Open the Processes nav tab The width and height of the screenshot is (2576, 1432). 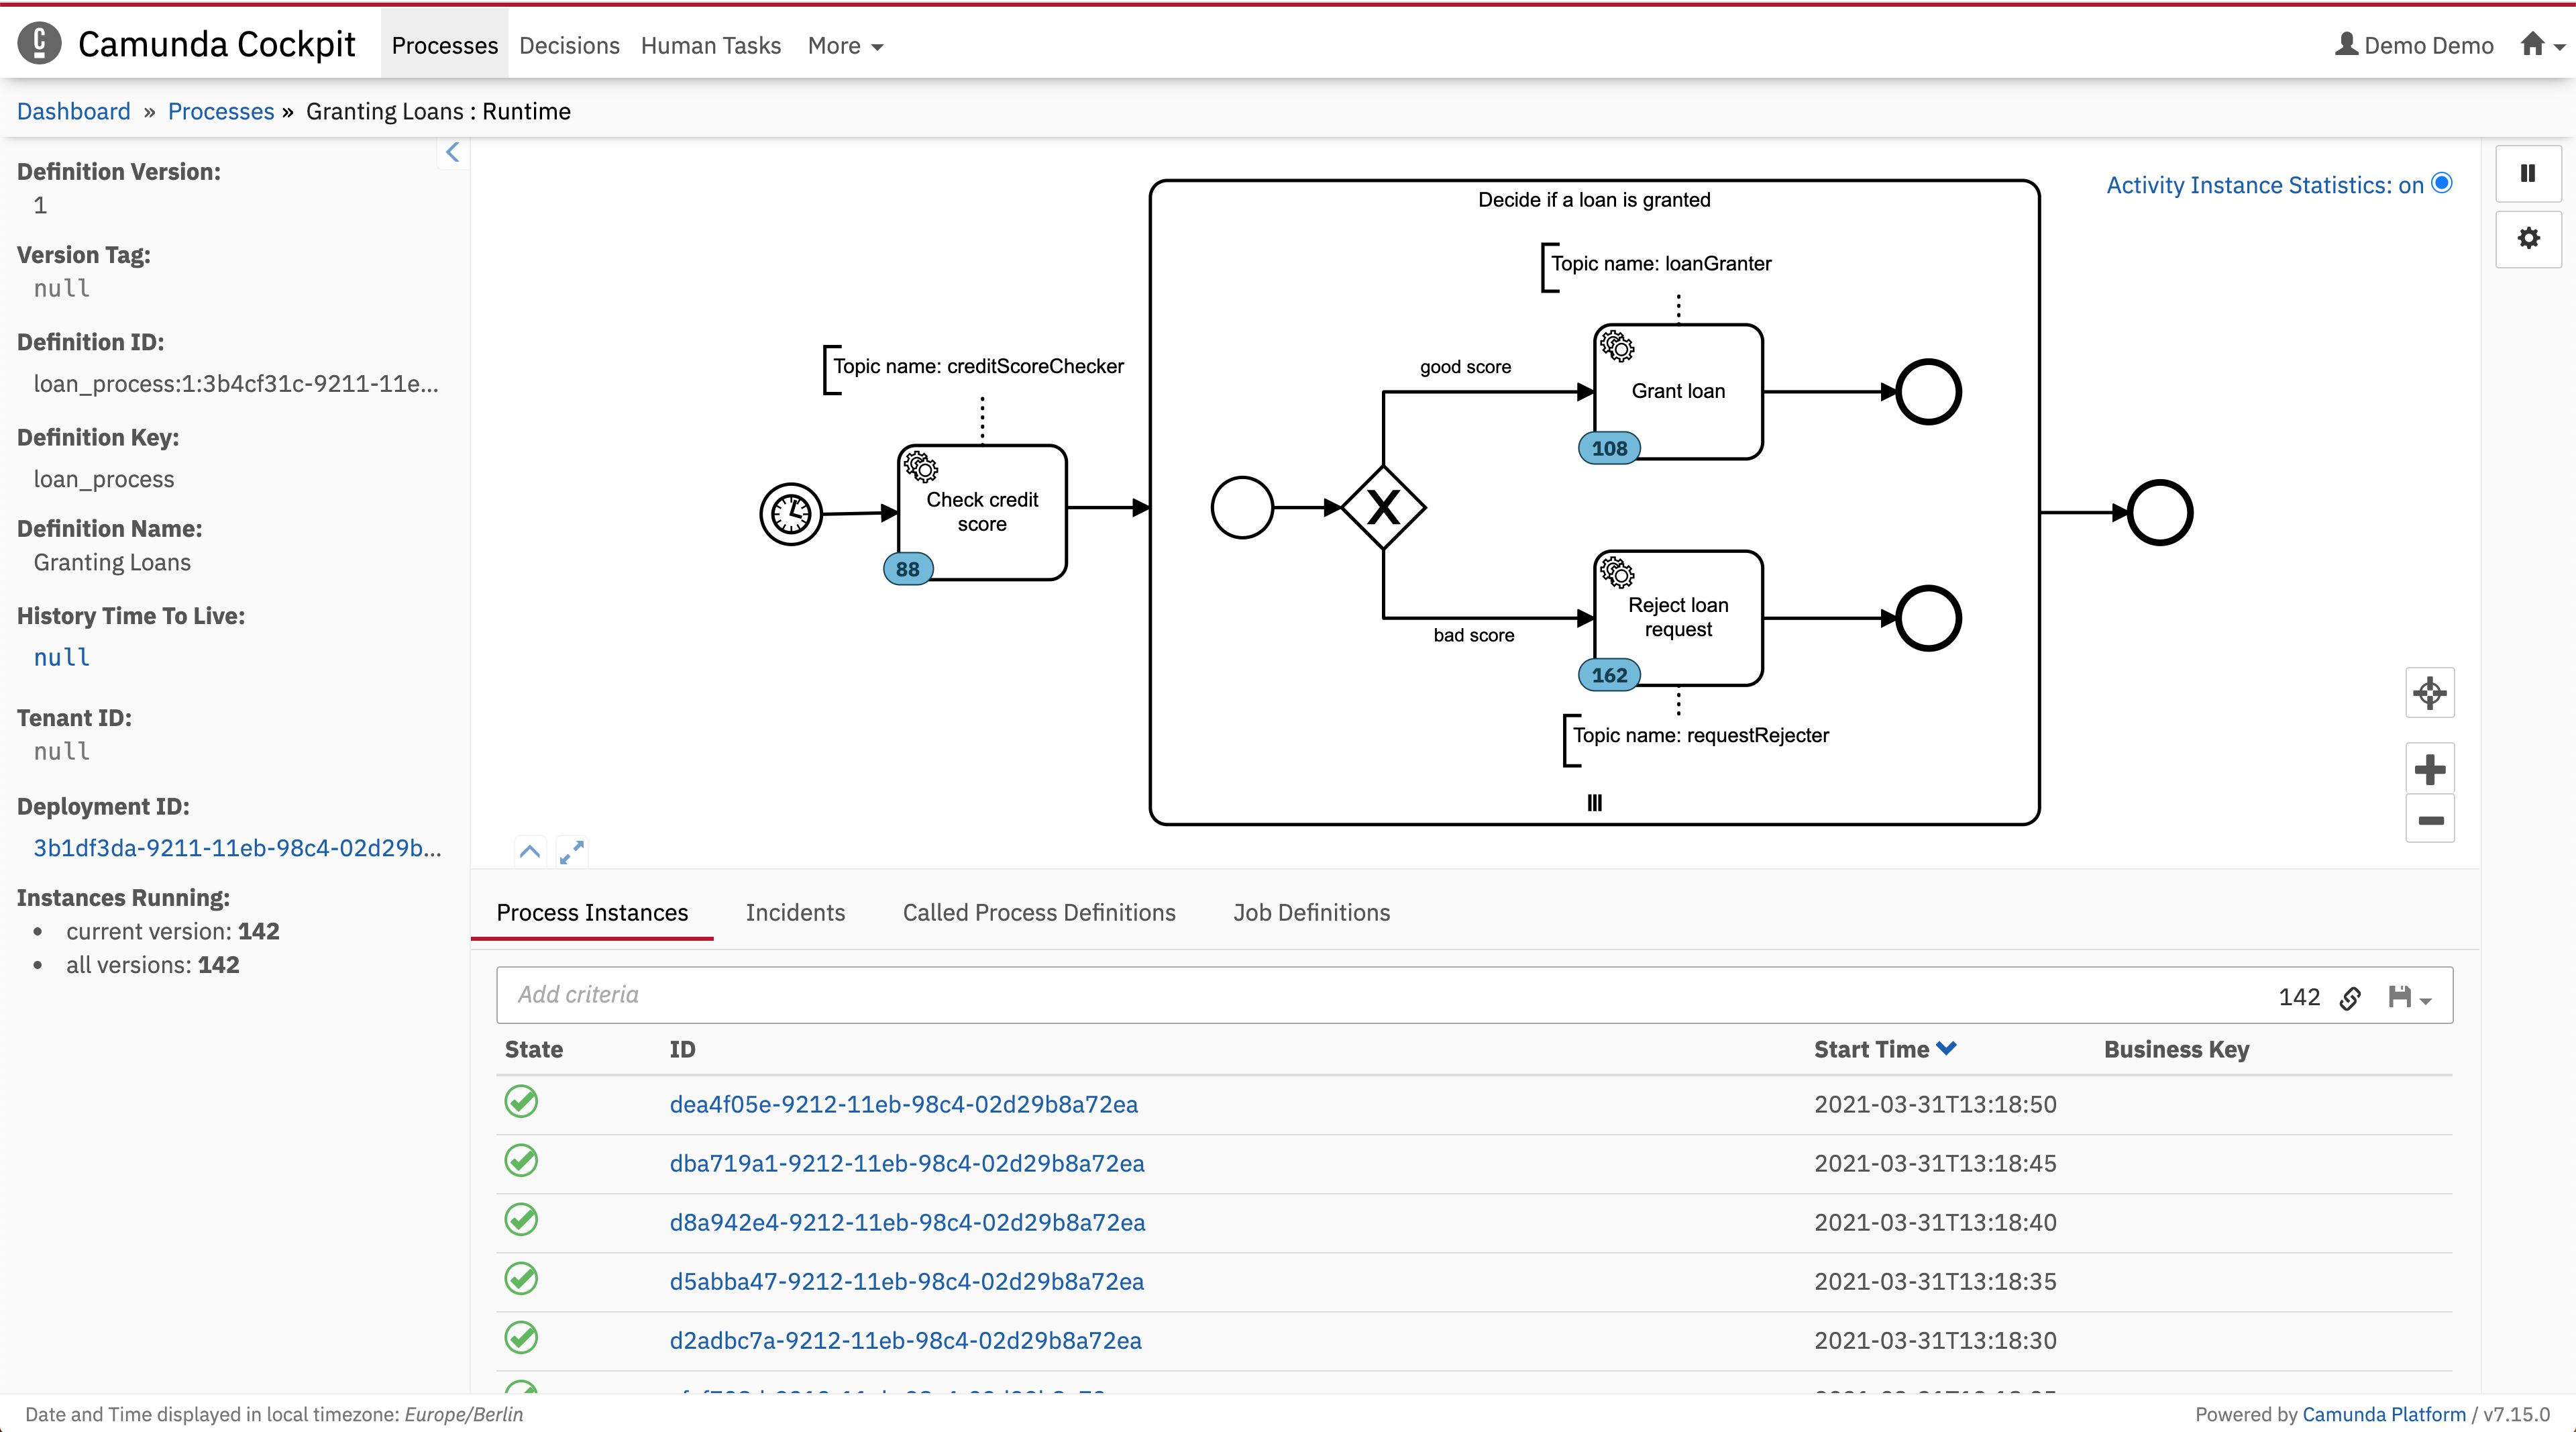coord(444,45)
